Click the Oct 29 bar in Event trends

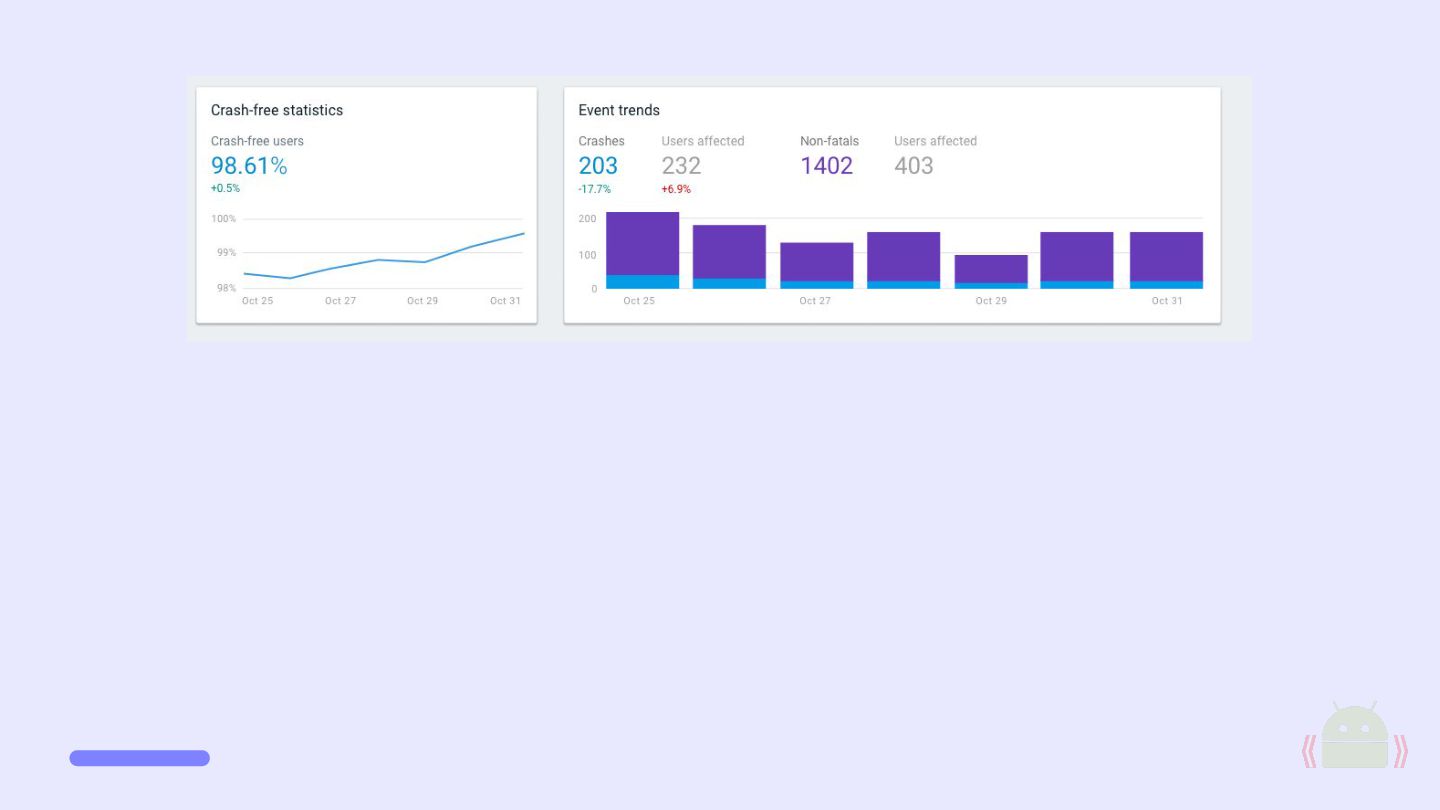pos(991,272)
